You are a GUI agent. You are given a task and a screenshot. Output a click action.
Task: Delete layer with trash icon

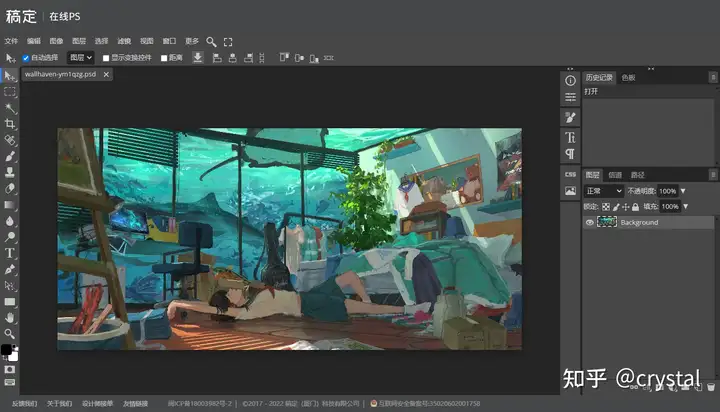coord(711,387)
